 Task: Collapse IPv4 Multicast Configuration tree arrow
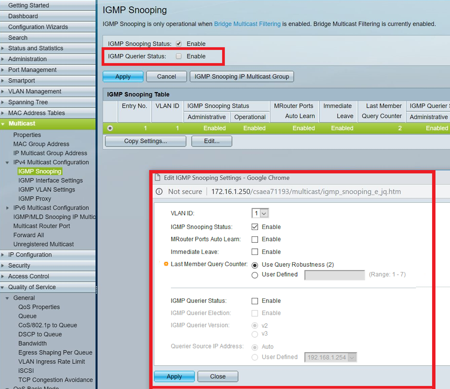tap(8, 162)
